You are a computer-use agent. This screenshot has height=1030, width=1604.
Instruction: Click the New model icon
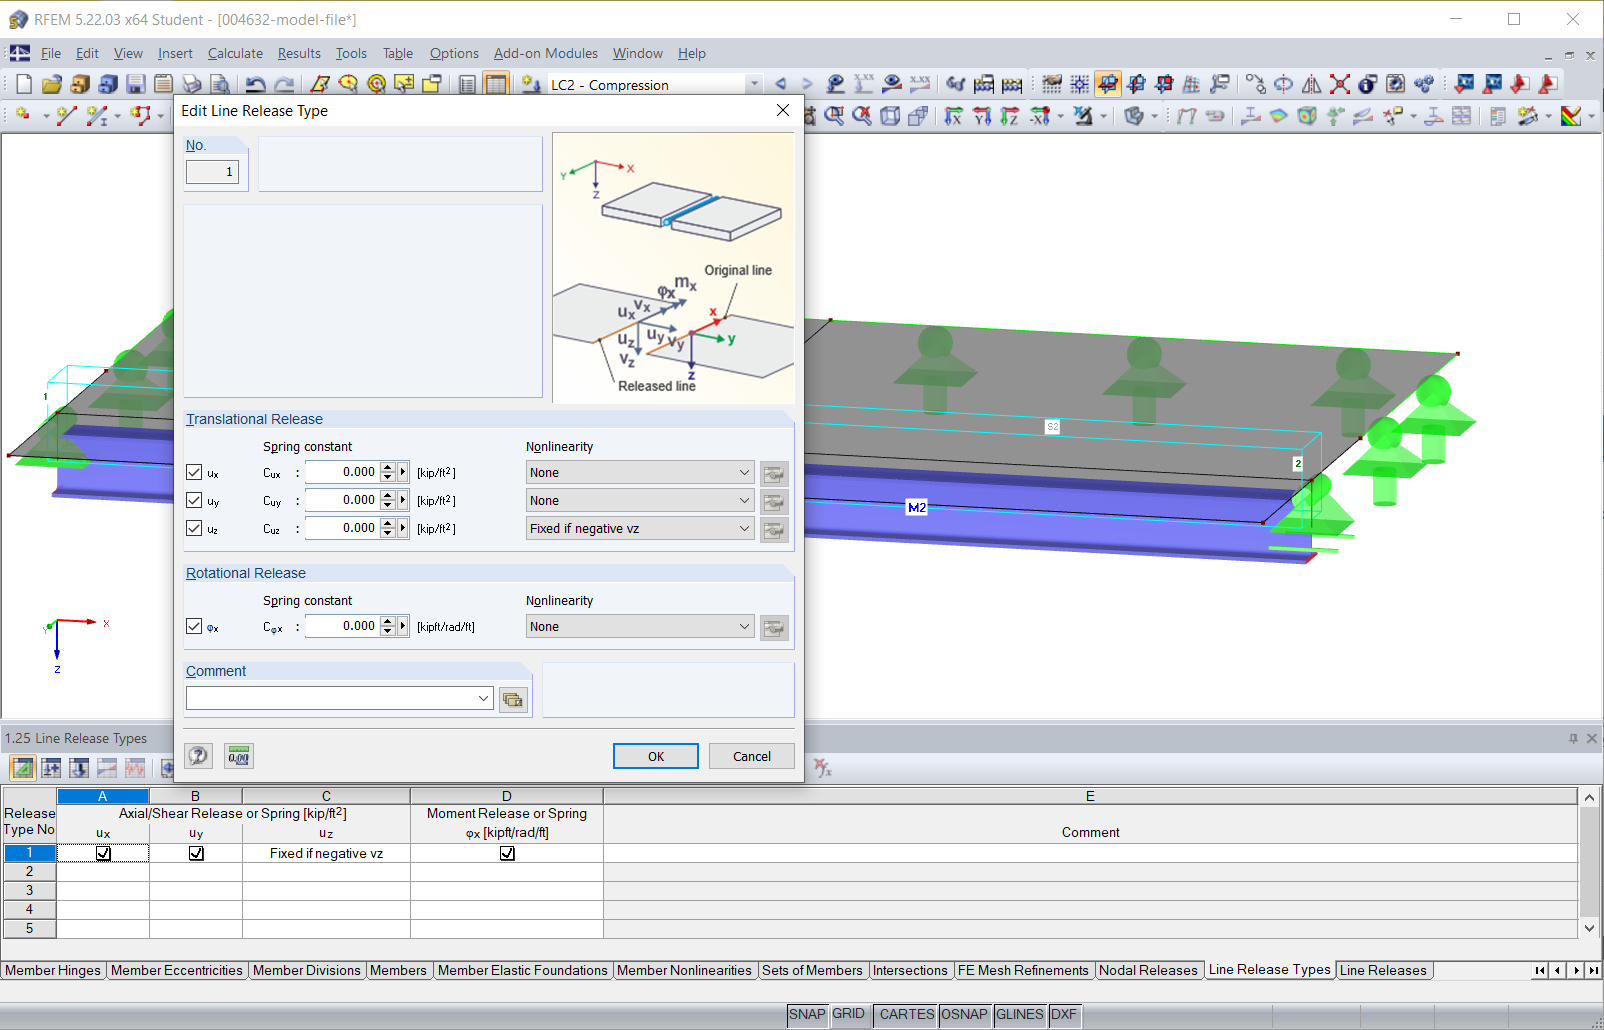(x=24, y=84)
